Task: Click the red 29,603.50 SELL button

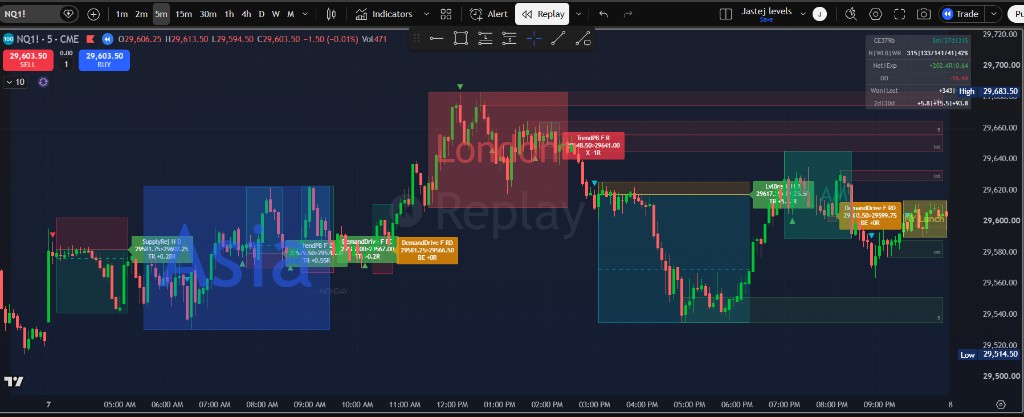Action: coord(27,60)
